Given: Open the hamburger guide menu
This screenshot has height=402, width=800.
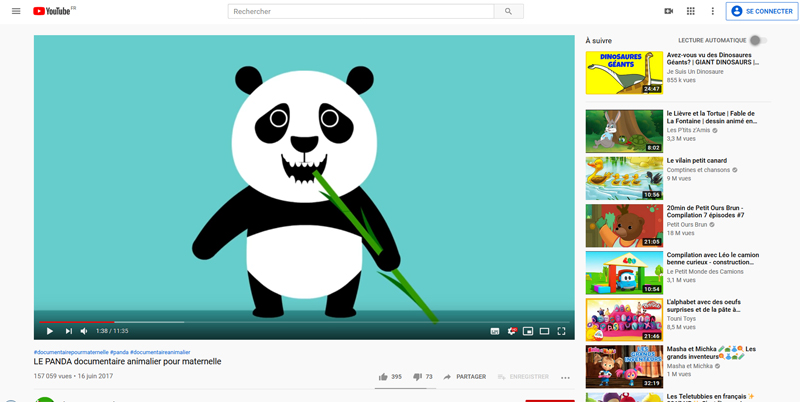Looking at the screenshot, I should pyautogui.click(x=16, y=11).
